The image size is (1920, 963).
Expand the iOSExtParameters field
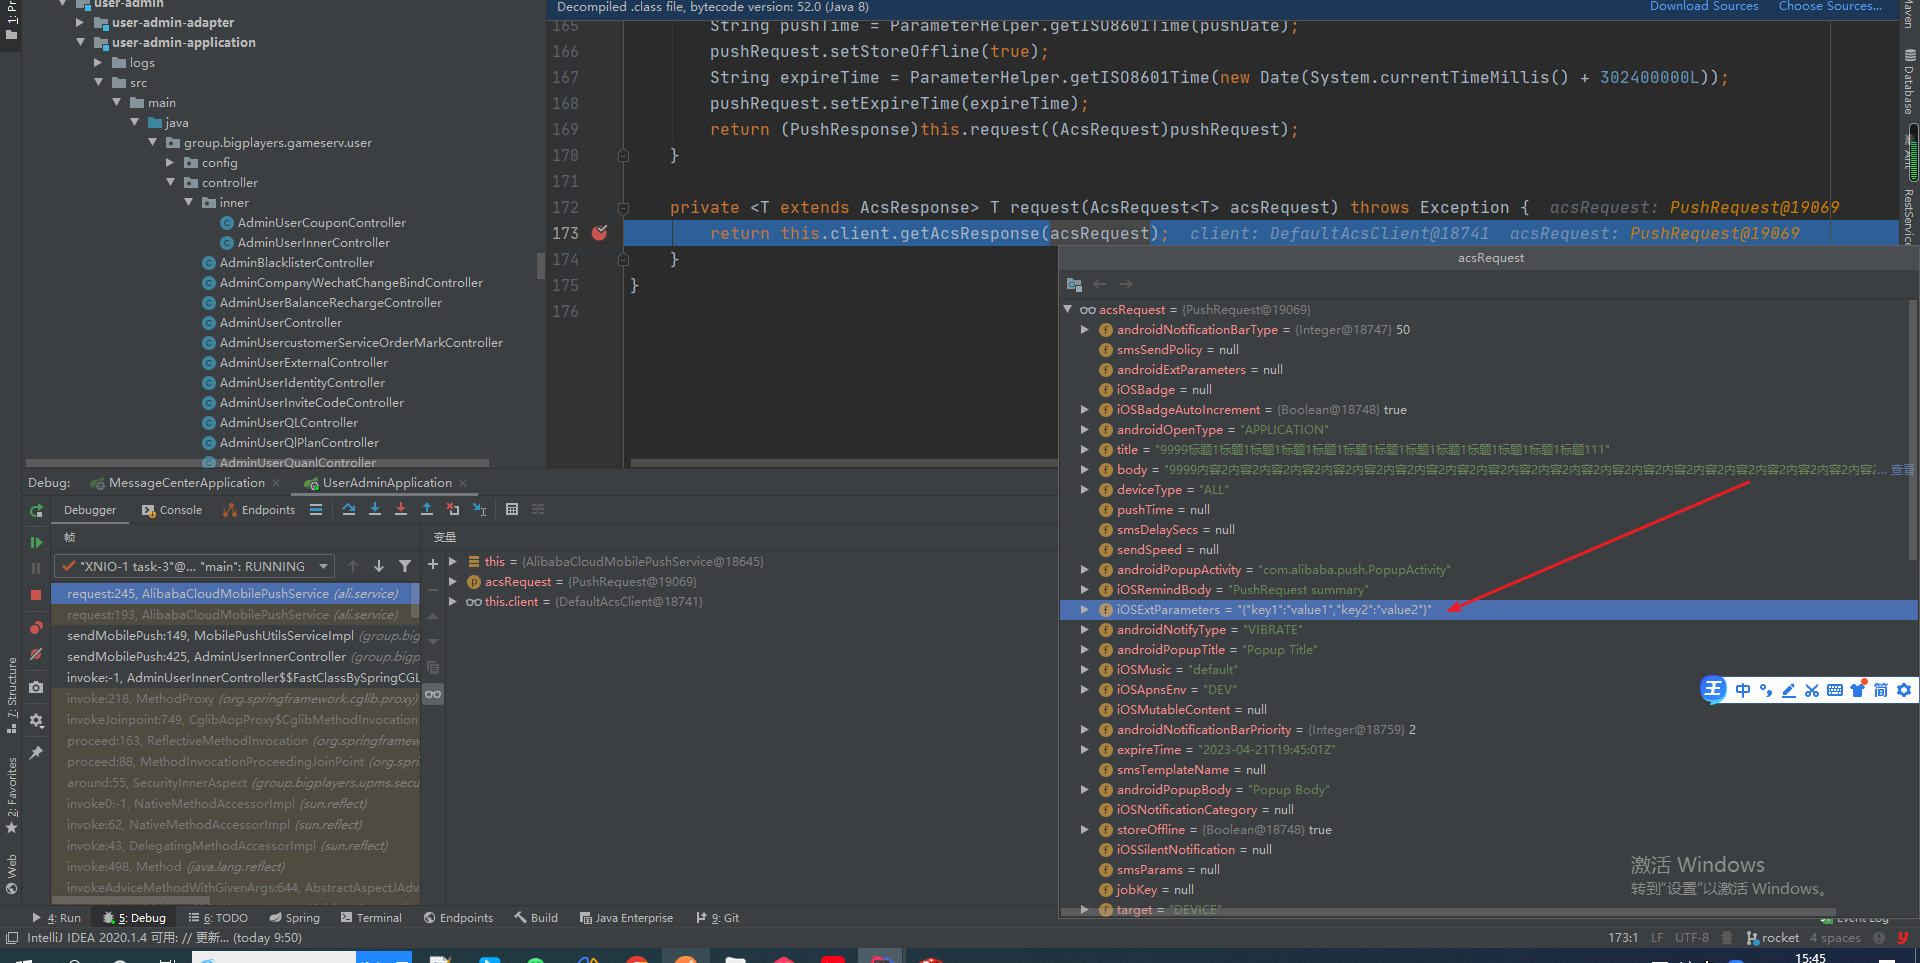pyautogui.click(x=1085, y=610)
